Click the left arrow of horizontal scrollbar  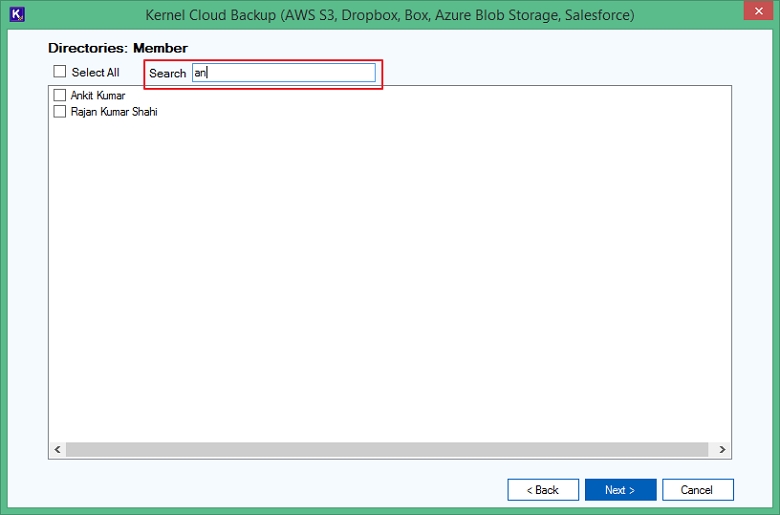tap(58, 449)
